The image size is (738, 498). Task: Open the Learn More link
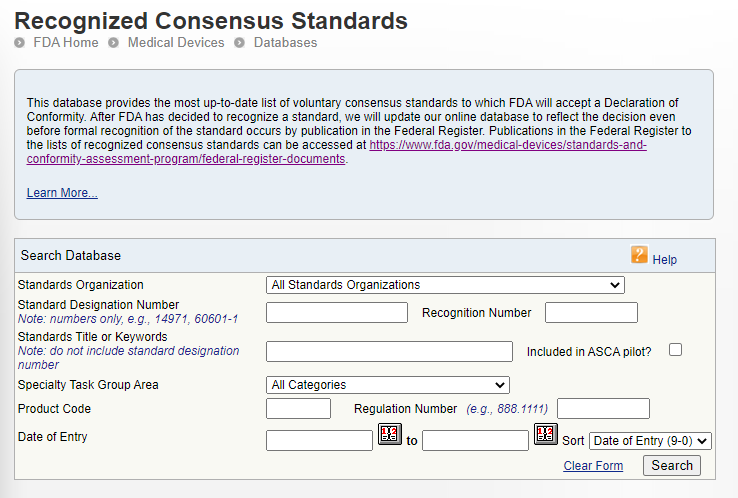62,193
